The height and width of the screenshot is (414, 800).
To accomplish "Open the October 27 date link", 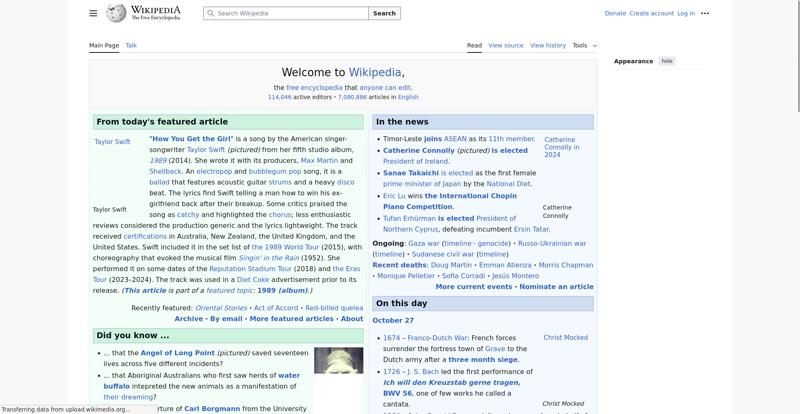I will point(393,320).
